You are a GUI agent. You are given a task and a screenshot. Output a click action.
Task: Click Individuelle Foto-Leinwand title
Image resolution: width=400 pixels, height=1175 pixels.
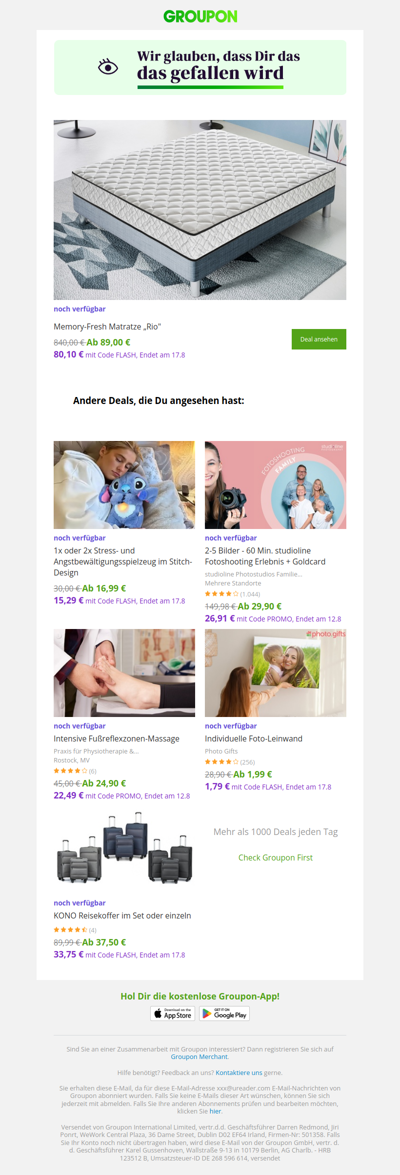pyautogui.click(x=254, y=739)
